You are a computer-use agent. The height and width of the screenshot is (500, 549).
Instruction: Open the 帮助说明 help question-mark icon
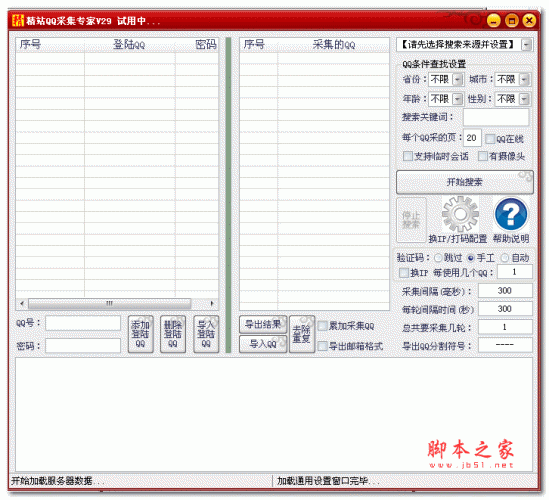pos(511,214)
